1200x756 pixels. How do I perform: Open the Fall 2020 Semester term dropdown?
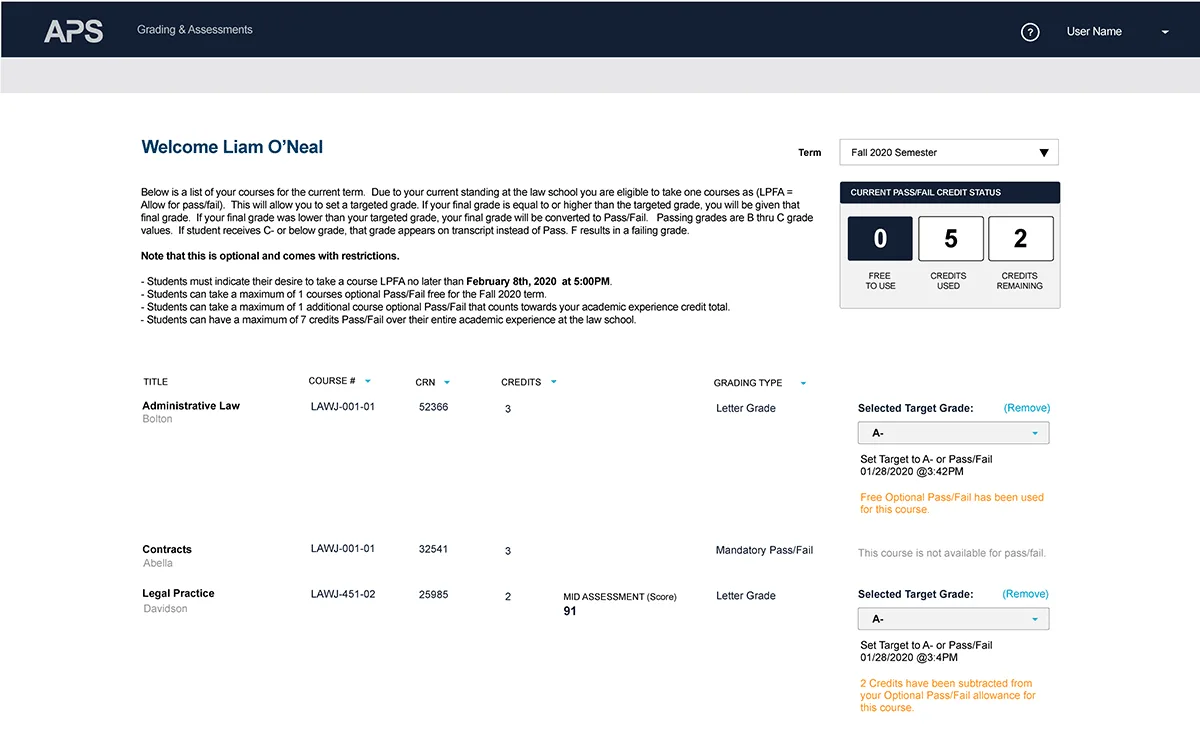(948, 153)
